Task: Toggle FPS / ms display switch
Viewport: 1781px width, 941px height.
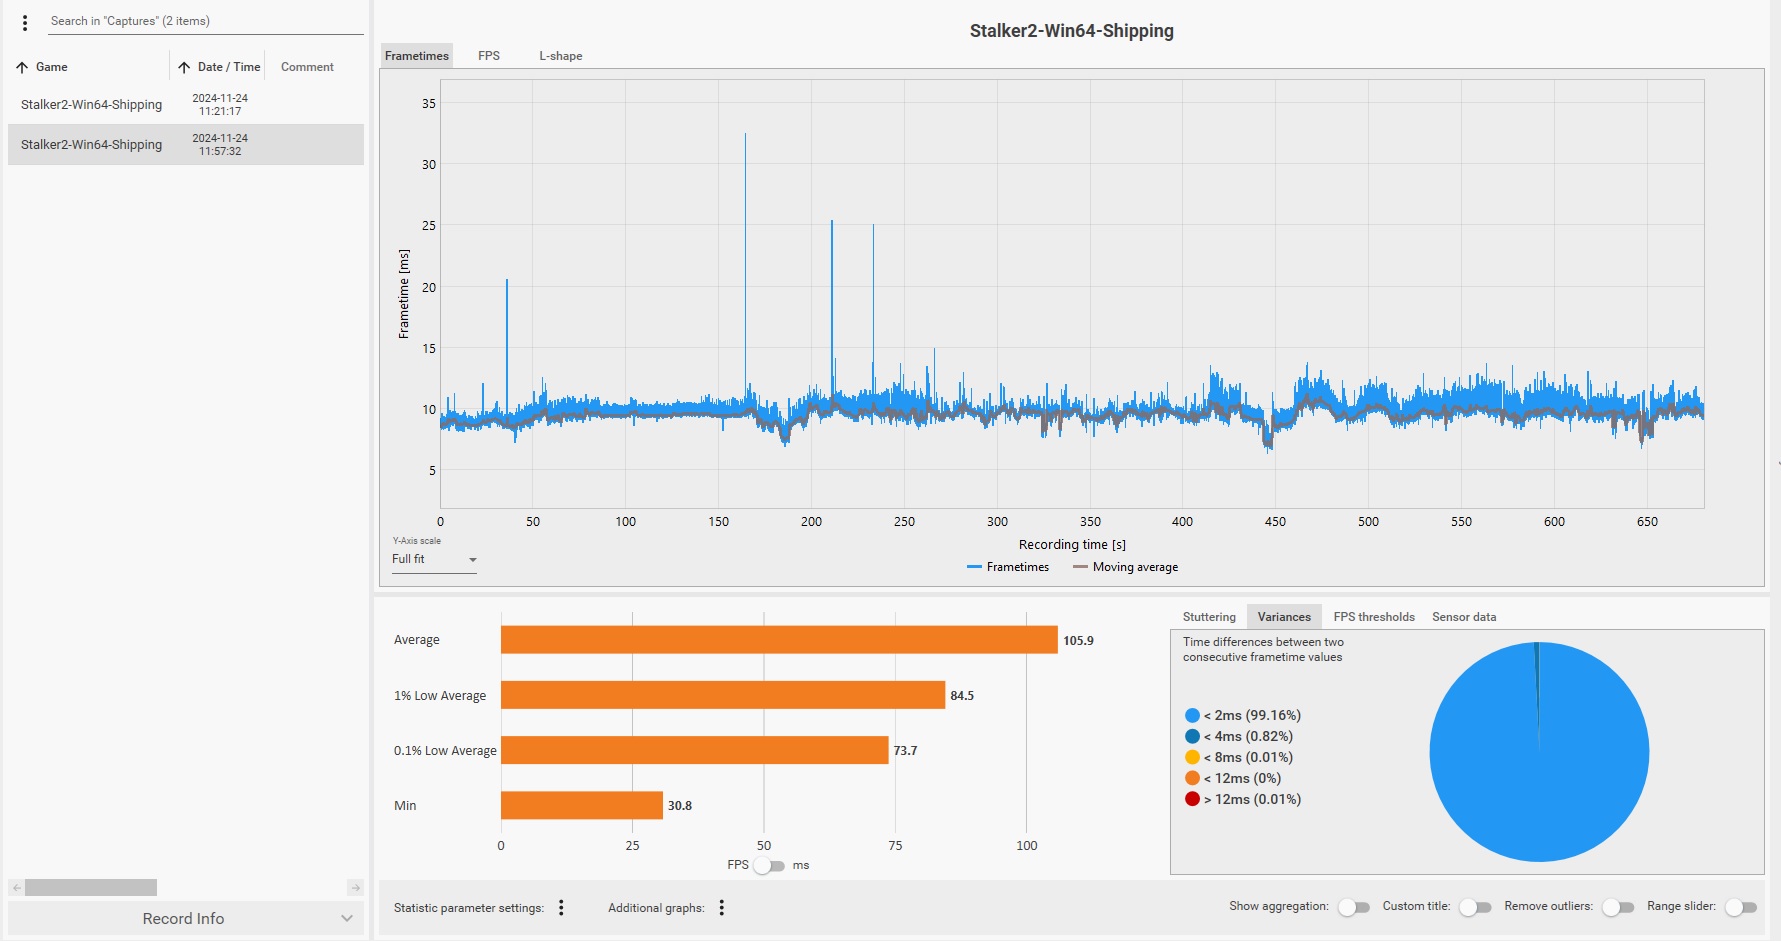Action: click(769, 865)
